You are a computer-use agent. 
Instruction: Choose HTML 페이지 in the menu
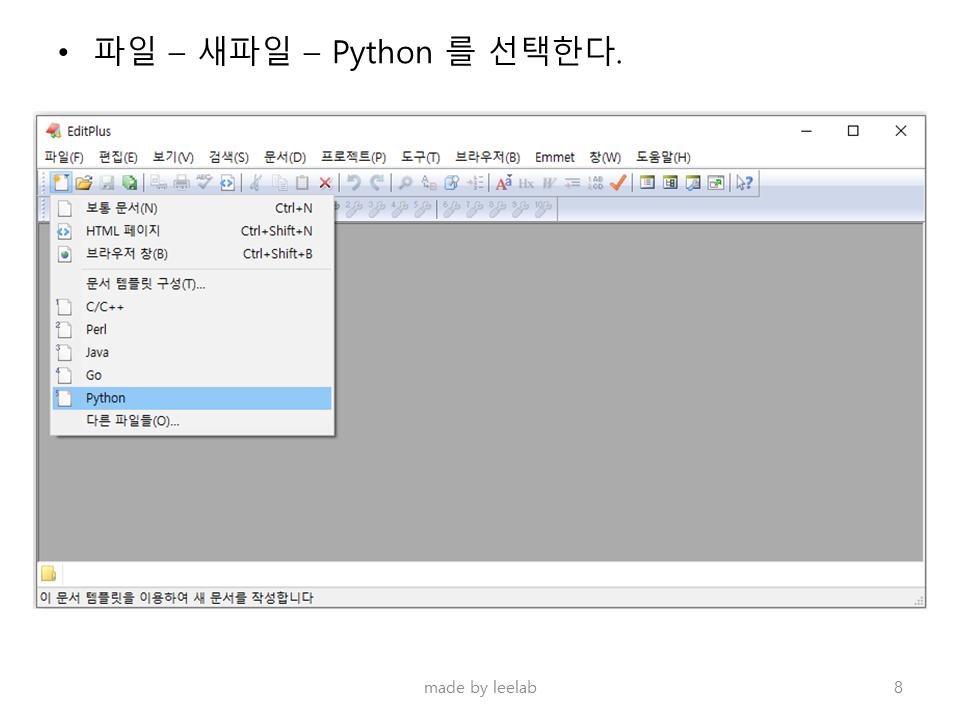tap(192, 231)
